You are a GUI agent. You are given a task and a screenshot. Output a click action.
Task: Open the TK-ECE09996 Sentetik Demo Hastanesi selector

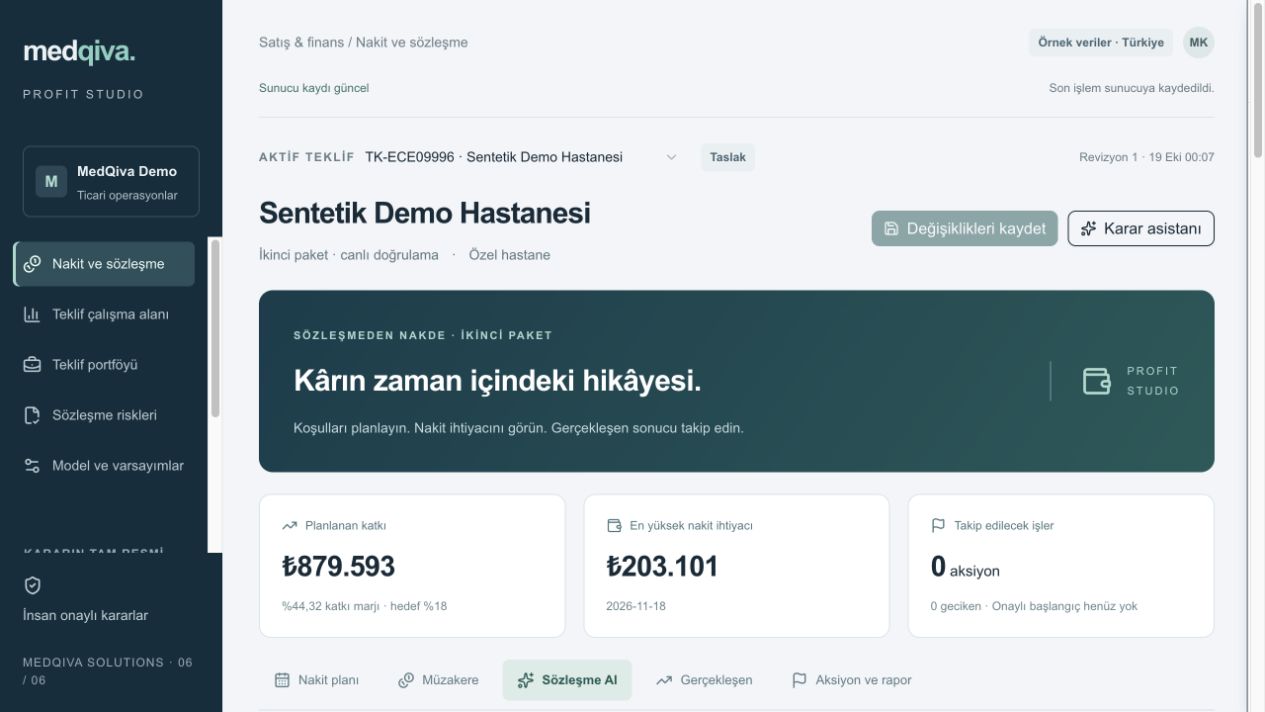pyautogui.click(x=522, y=157)
